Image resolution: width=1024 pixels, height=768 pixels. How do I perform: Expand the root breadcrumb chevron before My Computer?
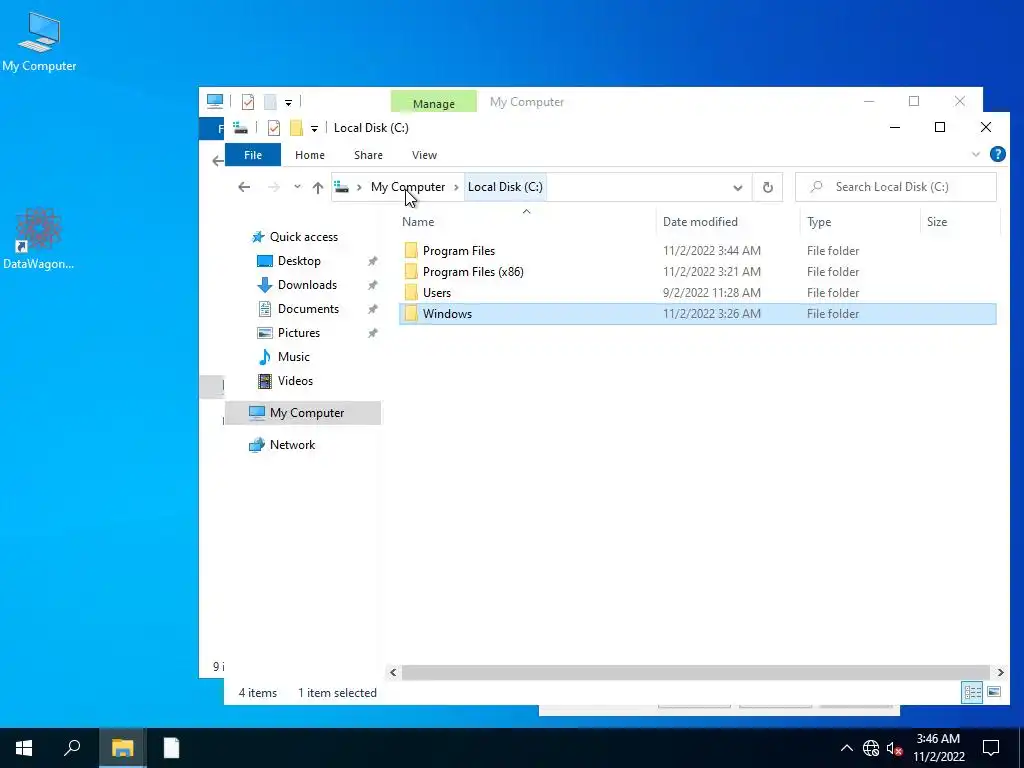click(x=359, y=187)
